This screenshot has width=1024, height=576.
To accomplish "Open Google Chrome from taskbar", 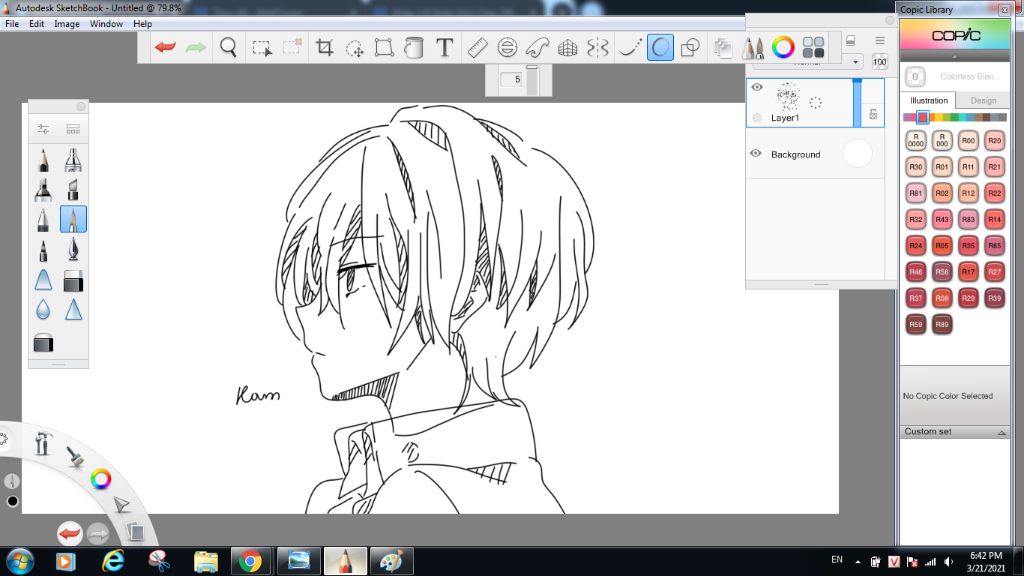I will pos(250,562).
